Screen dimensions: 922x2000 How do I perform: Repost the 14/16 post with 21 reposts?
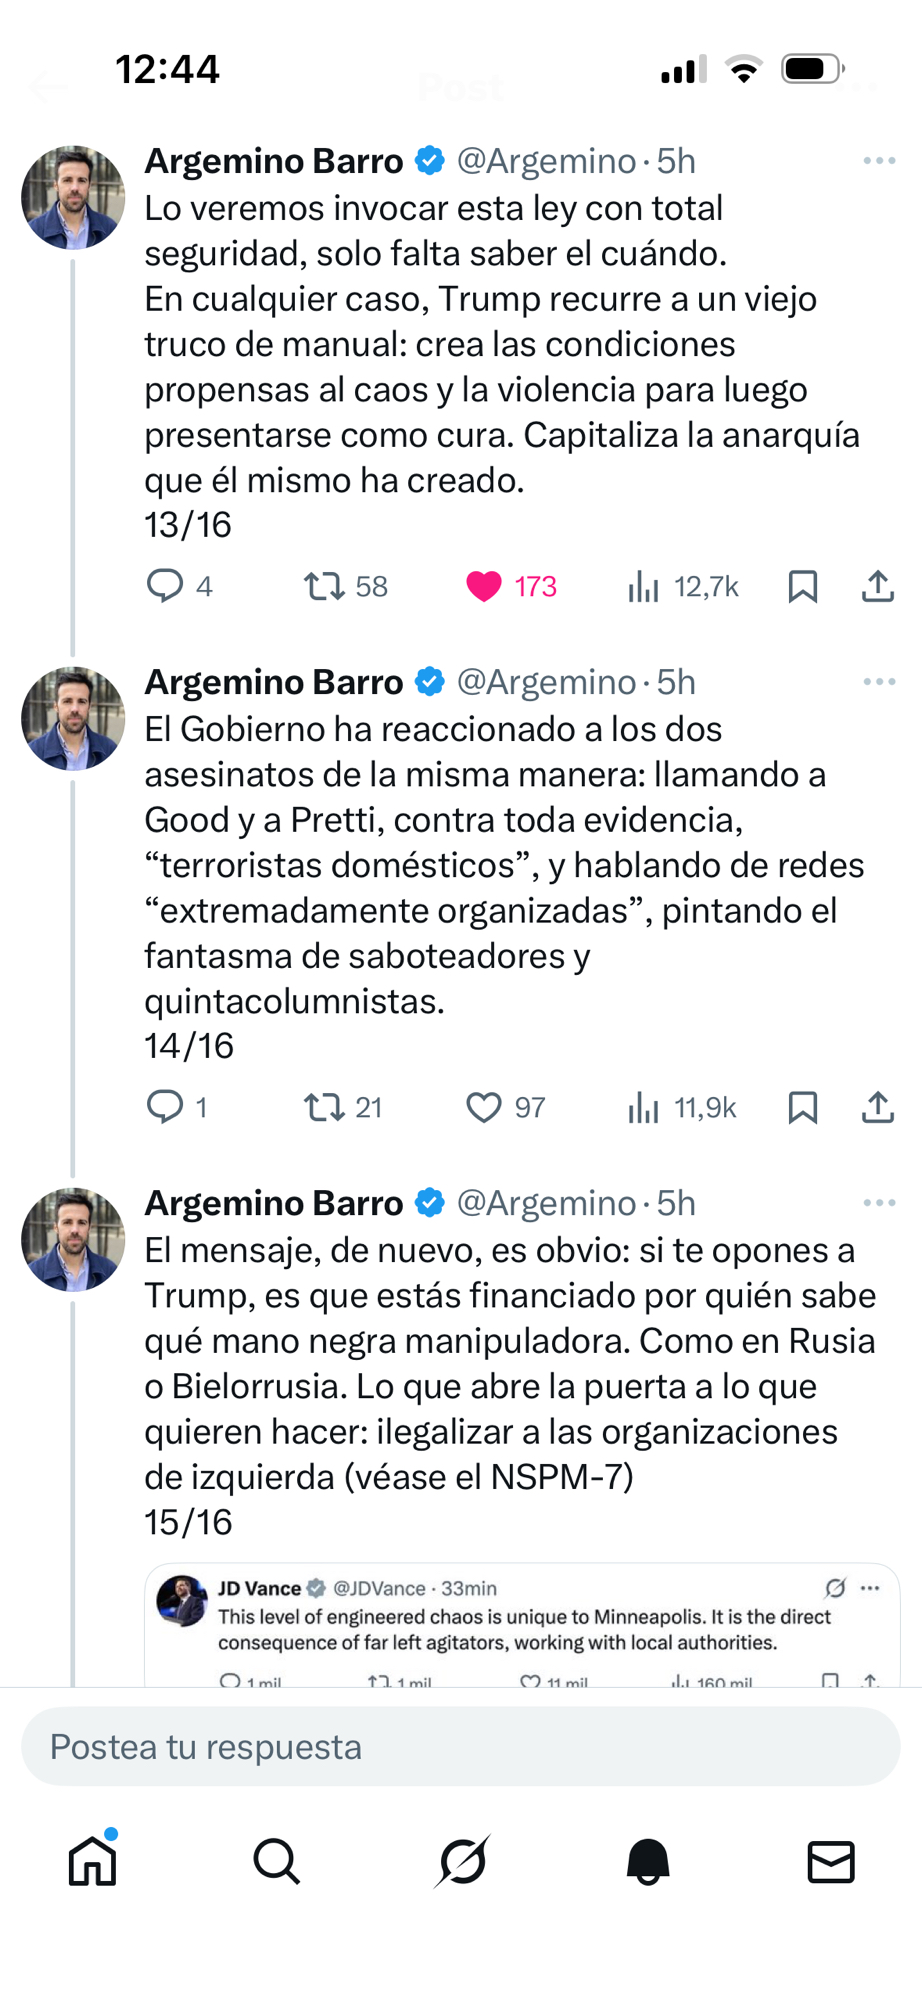324,1107
